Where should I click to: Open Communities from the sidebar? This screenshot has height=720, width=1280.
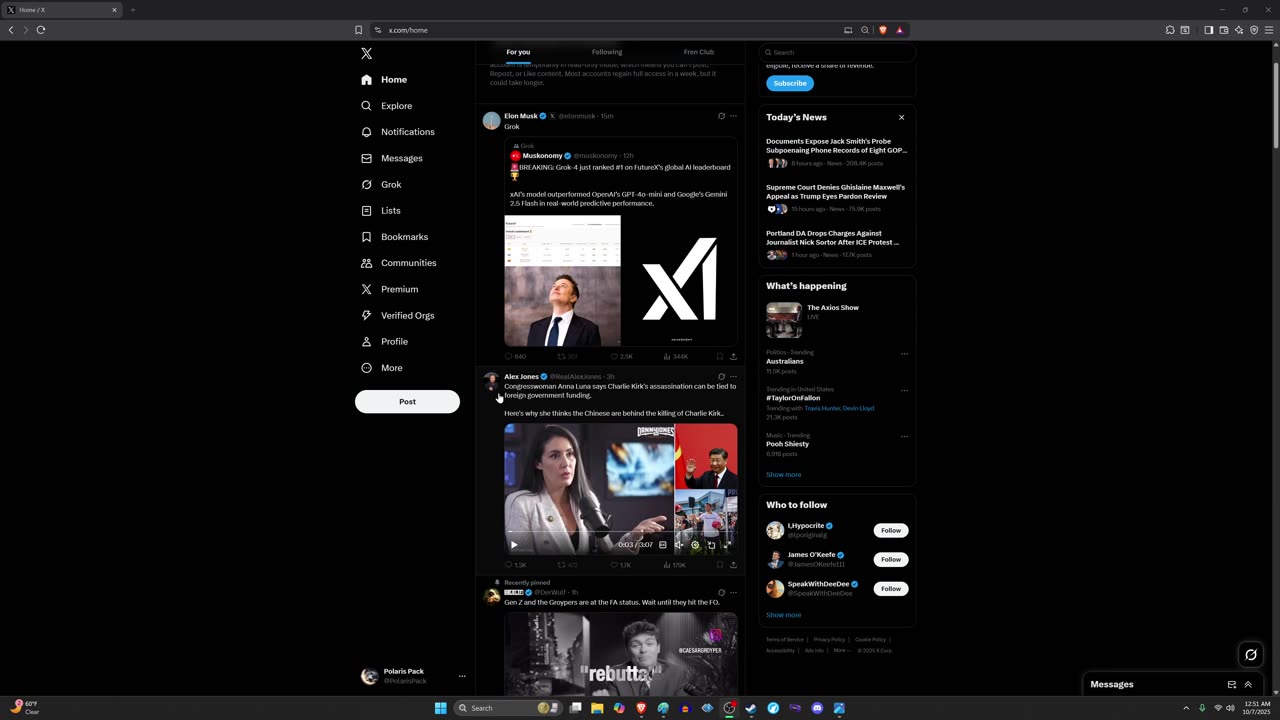(398, 263)
